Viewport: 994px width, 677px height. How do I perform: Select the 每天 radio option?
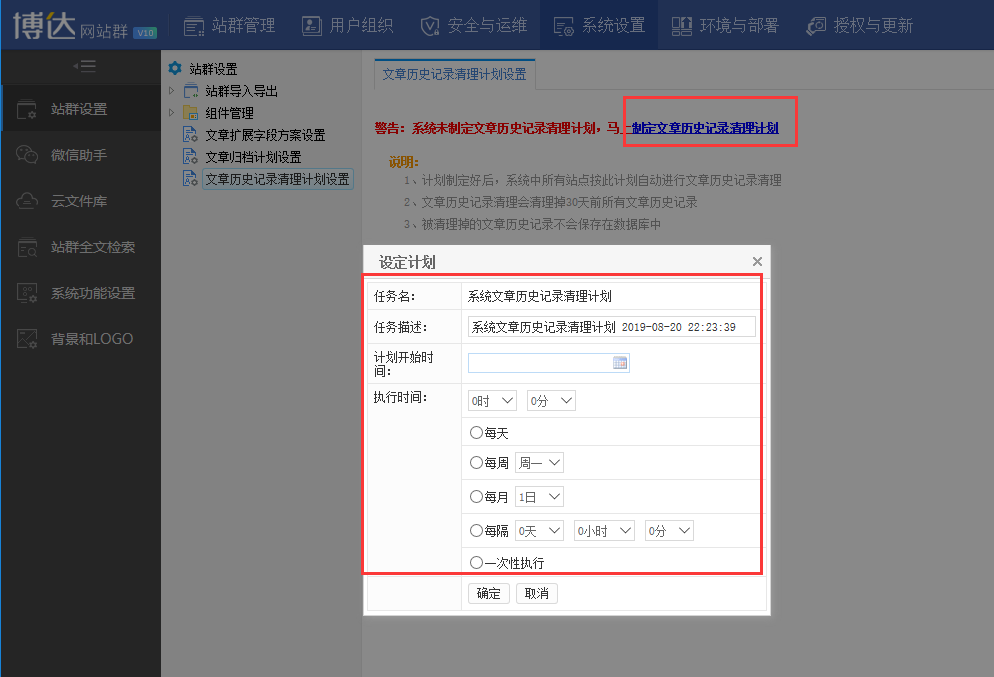(476, 433)
